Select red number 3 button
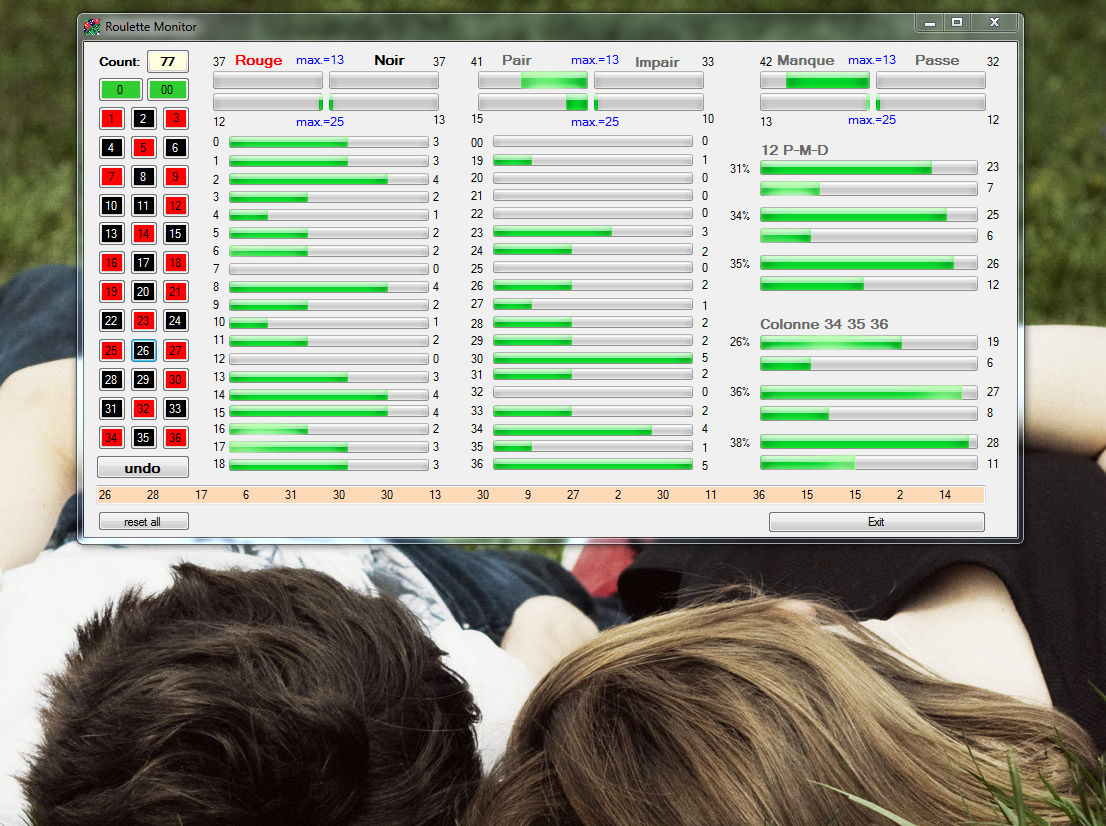Viewport: 1106px width, 826px height. (176, 119)
